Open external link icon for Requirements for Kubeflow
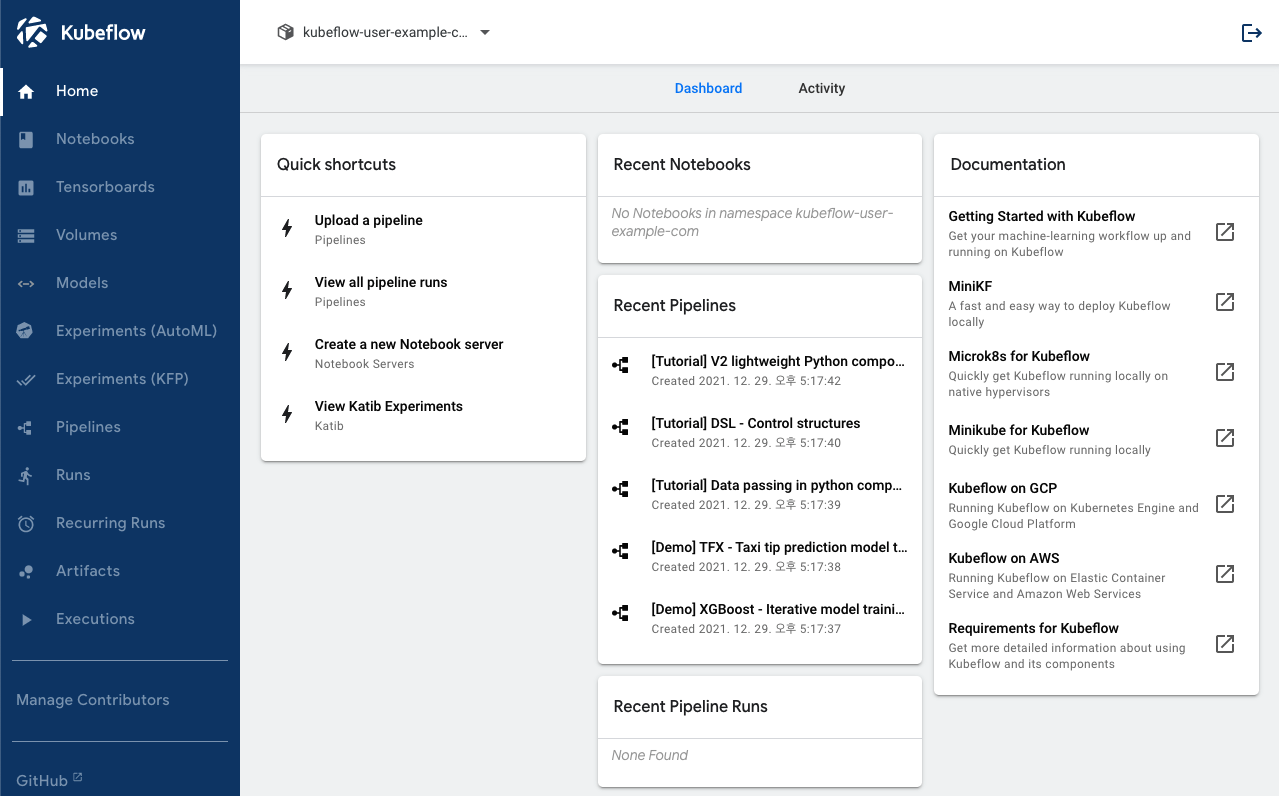Screen dimensions: 1279x796 click(1224, 644)
